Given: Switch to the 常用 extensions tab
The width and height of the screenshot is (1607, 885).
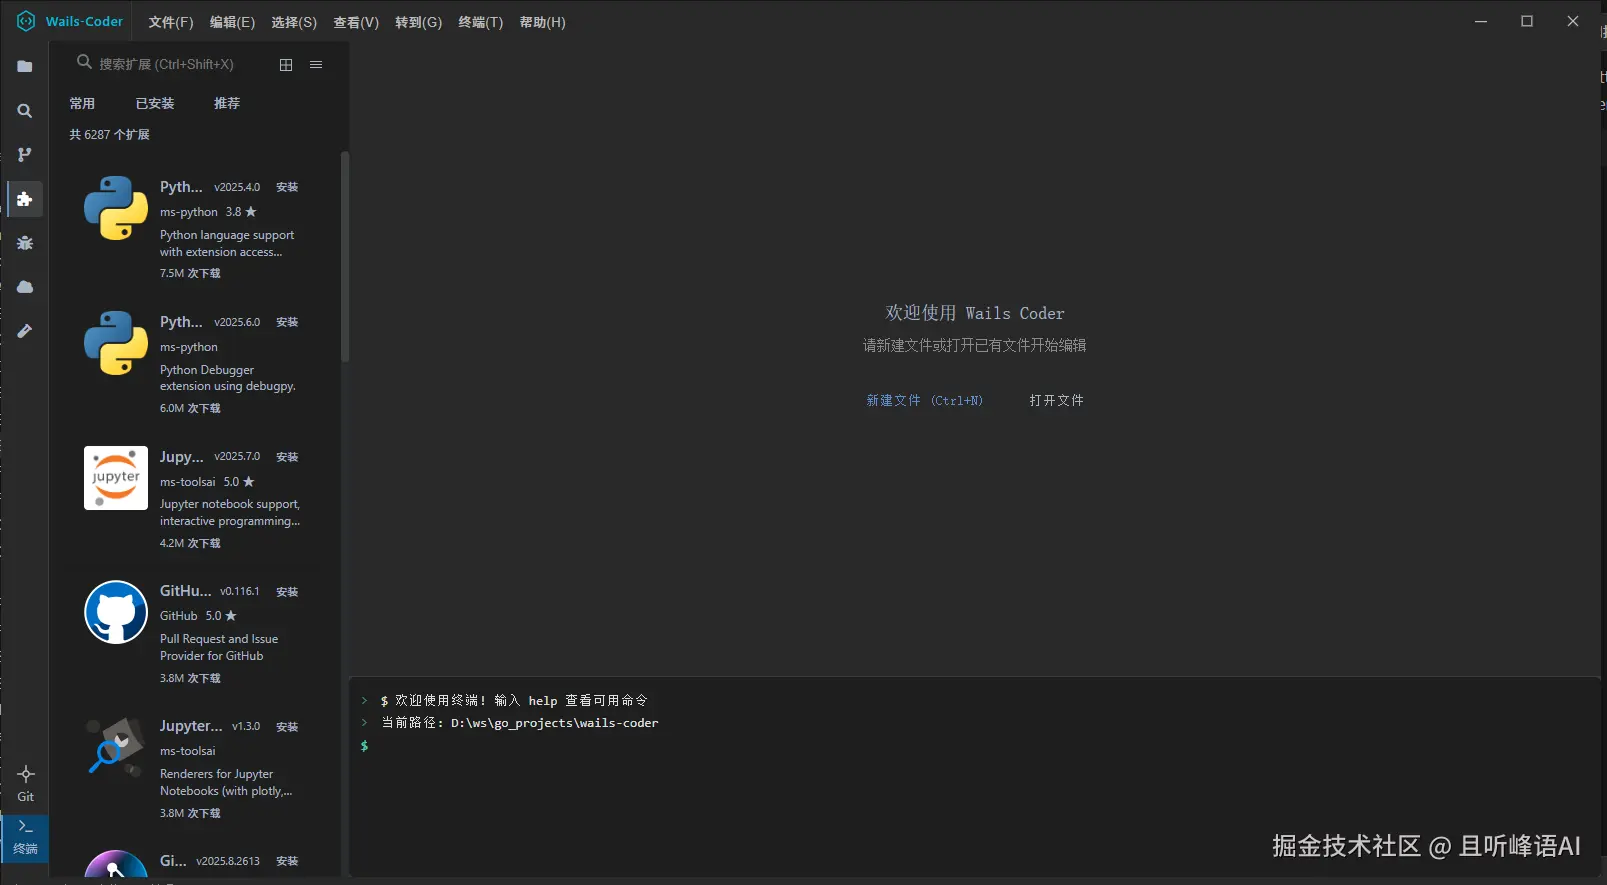Looking at the screenshot, I should tap(82, 103).
